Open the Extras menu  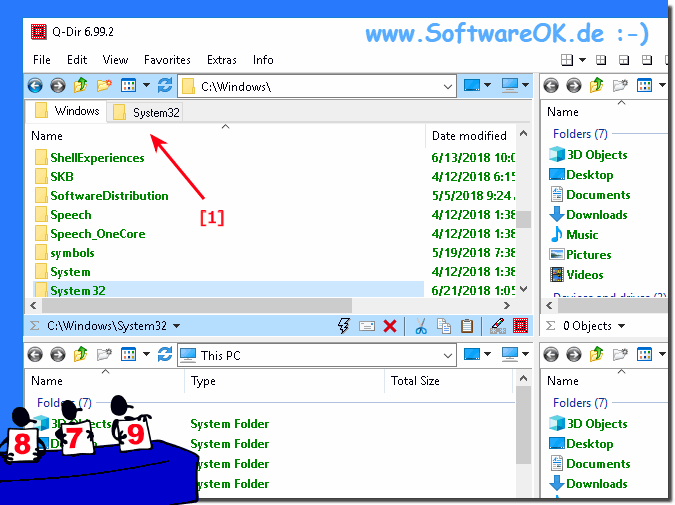click(222, 60)
